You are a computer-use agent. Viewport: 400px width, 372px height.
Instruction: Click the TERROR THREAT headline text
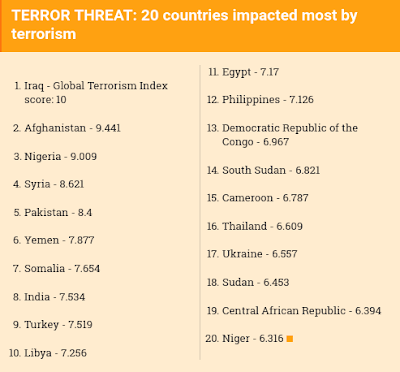coord(184,25)
